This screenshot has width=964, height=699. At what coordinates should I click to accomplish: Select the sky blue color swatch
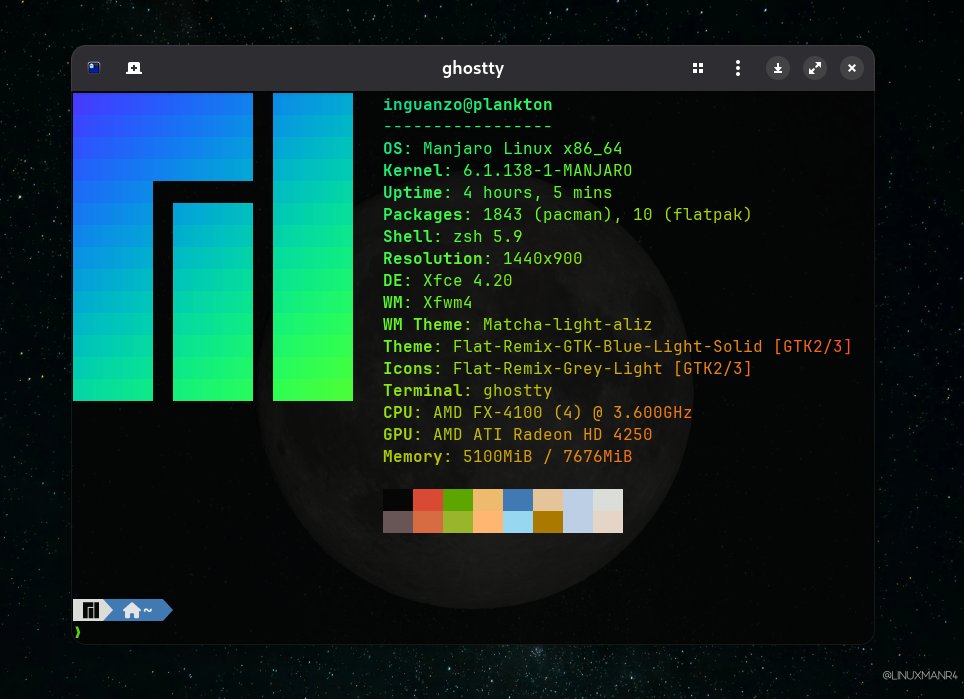518,522
